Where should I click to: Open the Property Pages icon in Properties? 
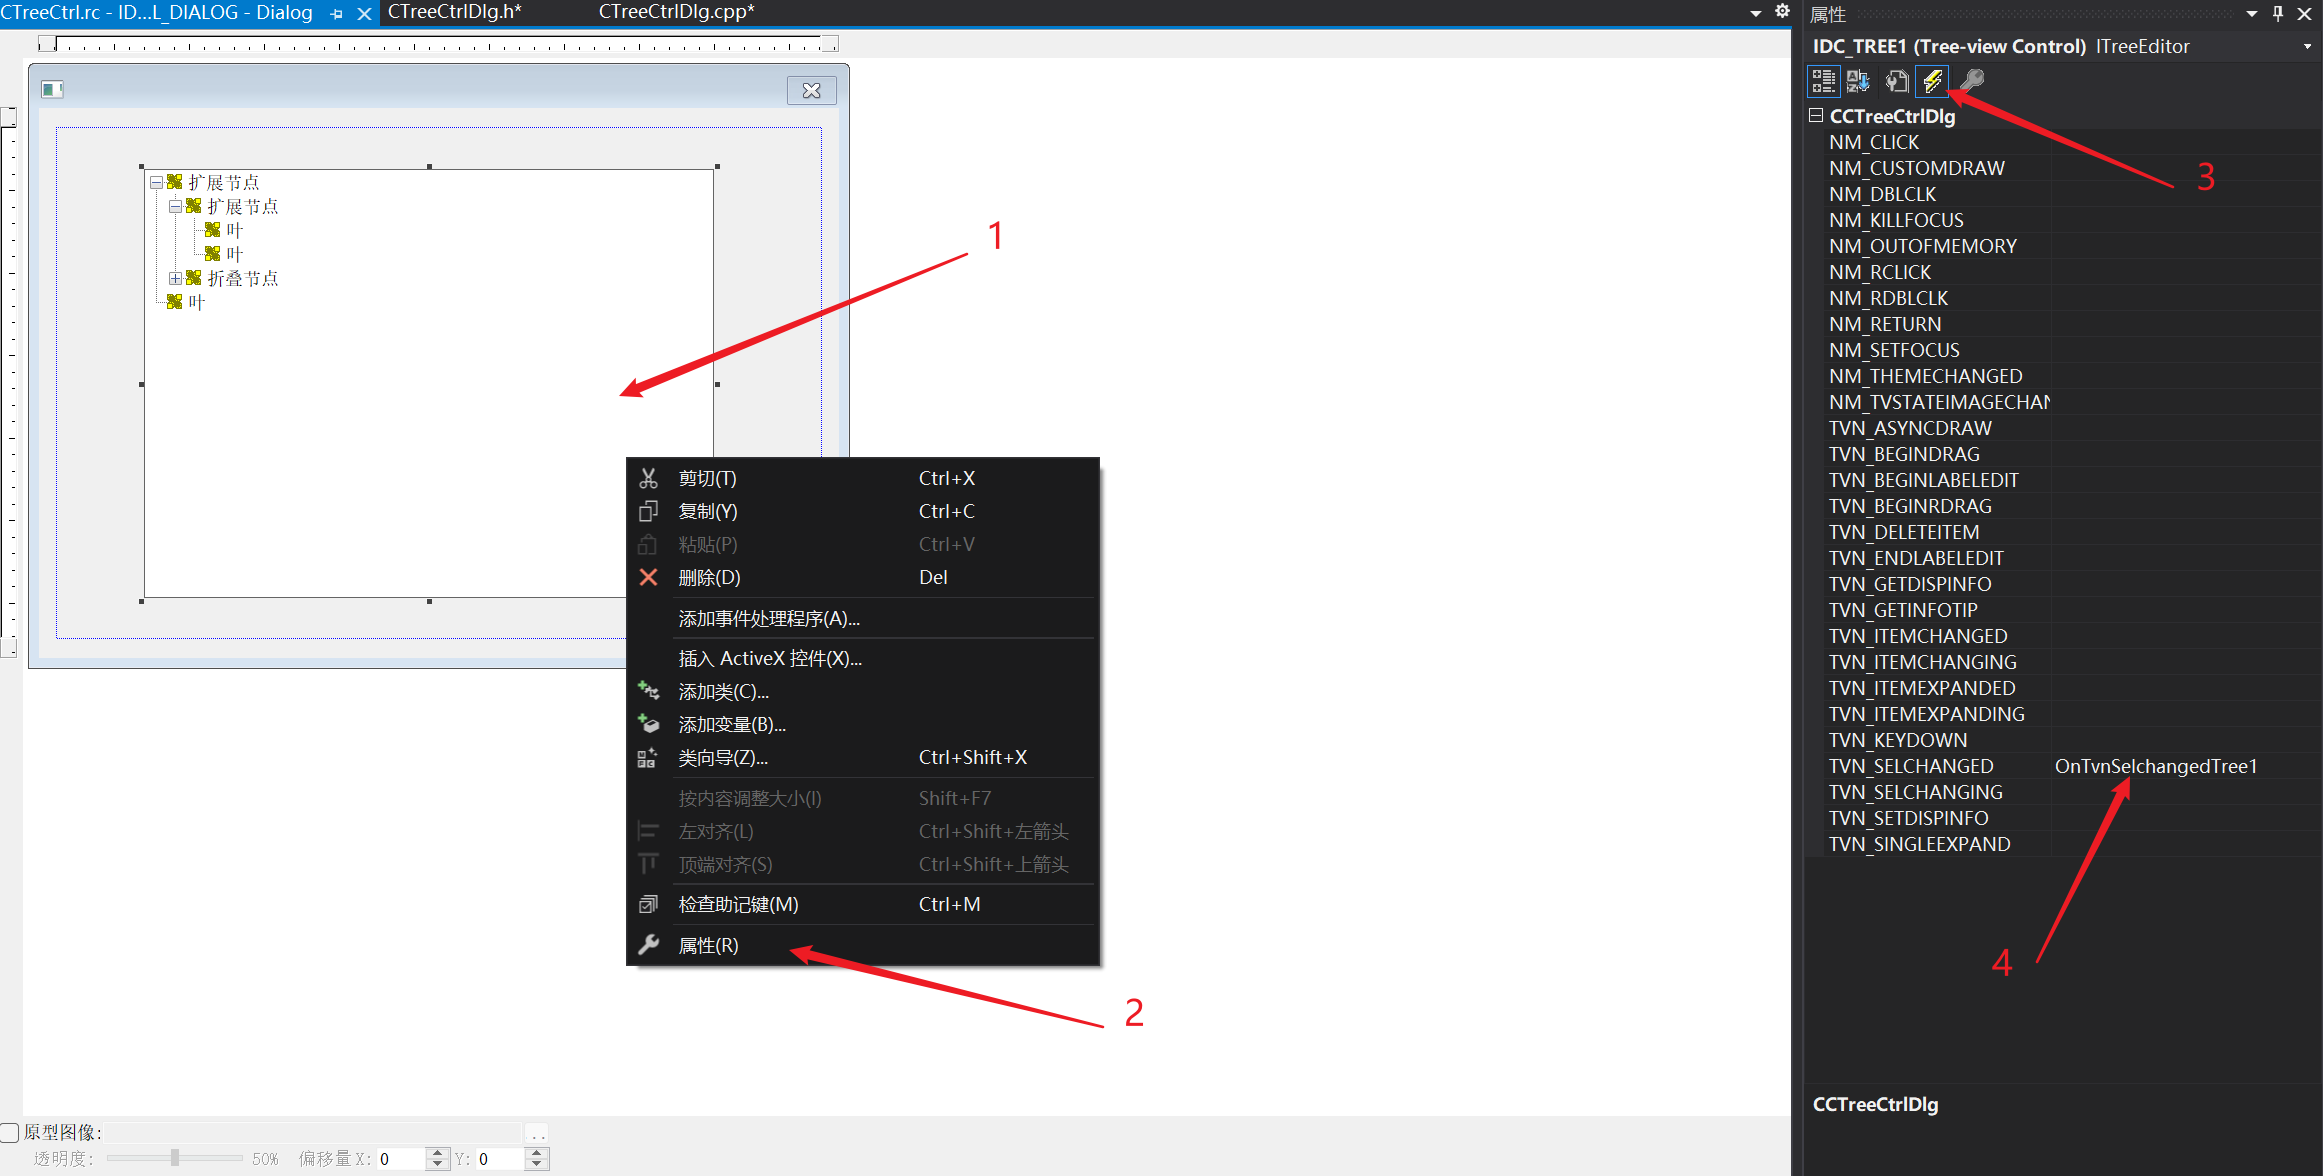point(1895,81)
